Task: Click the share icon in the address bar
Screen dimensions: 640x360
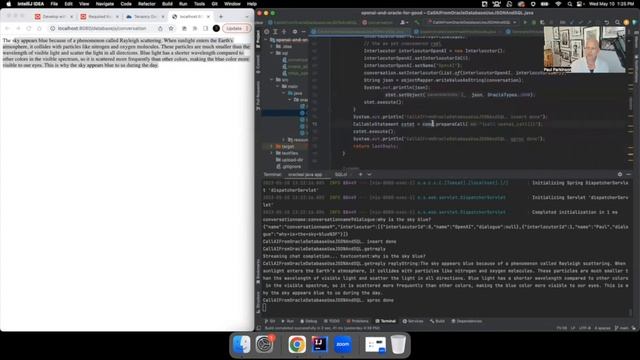Action: [160, 28]
